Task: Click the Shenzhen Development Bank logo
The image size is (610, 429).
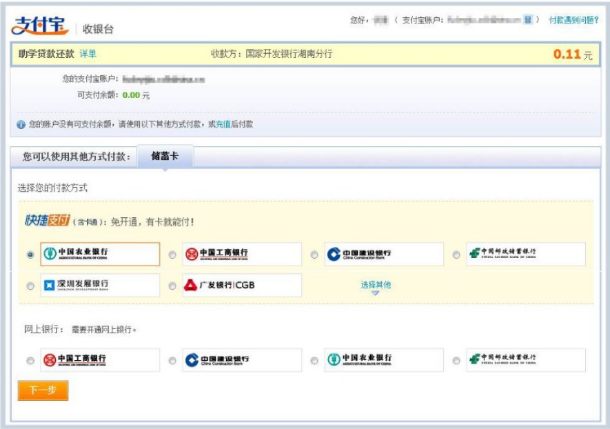Action: pos(99,285)
